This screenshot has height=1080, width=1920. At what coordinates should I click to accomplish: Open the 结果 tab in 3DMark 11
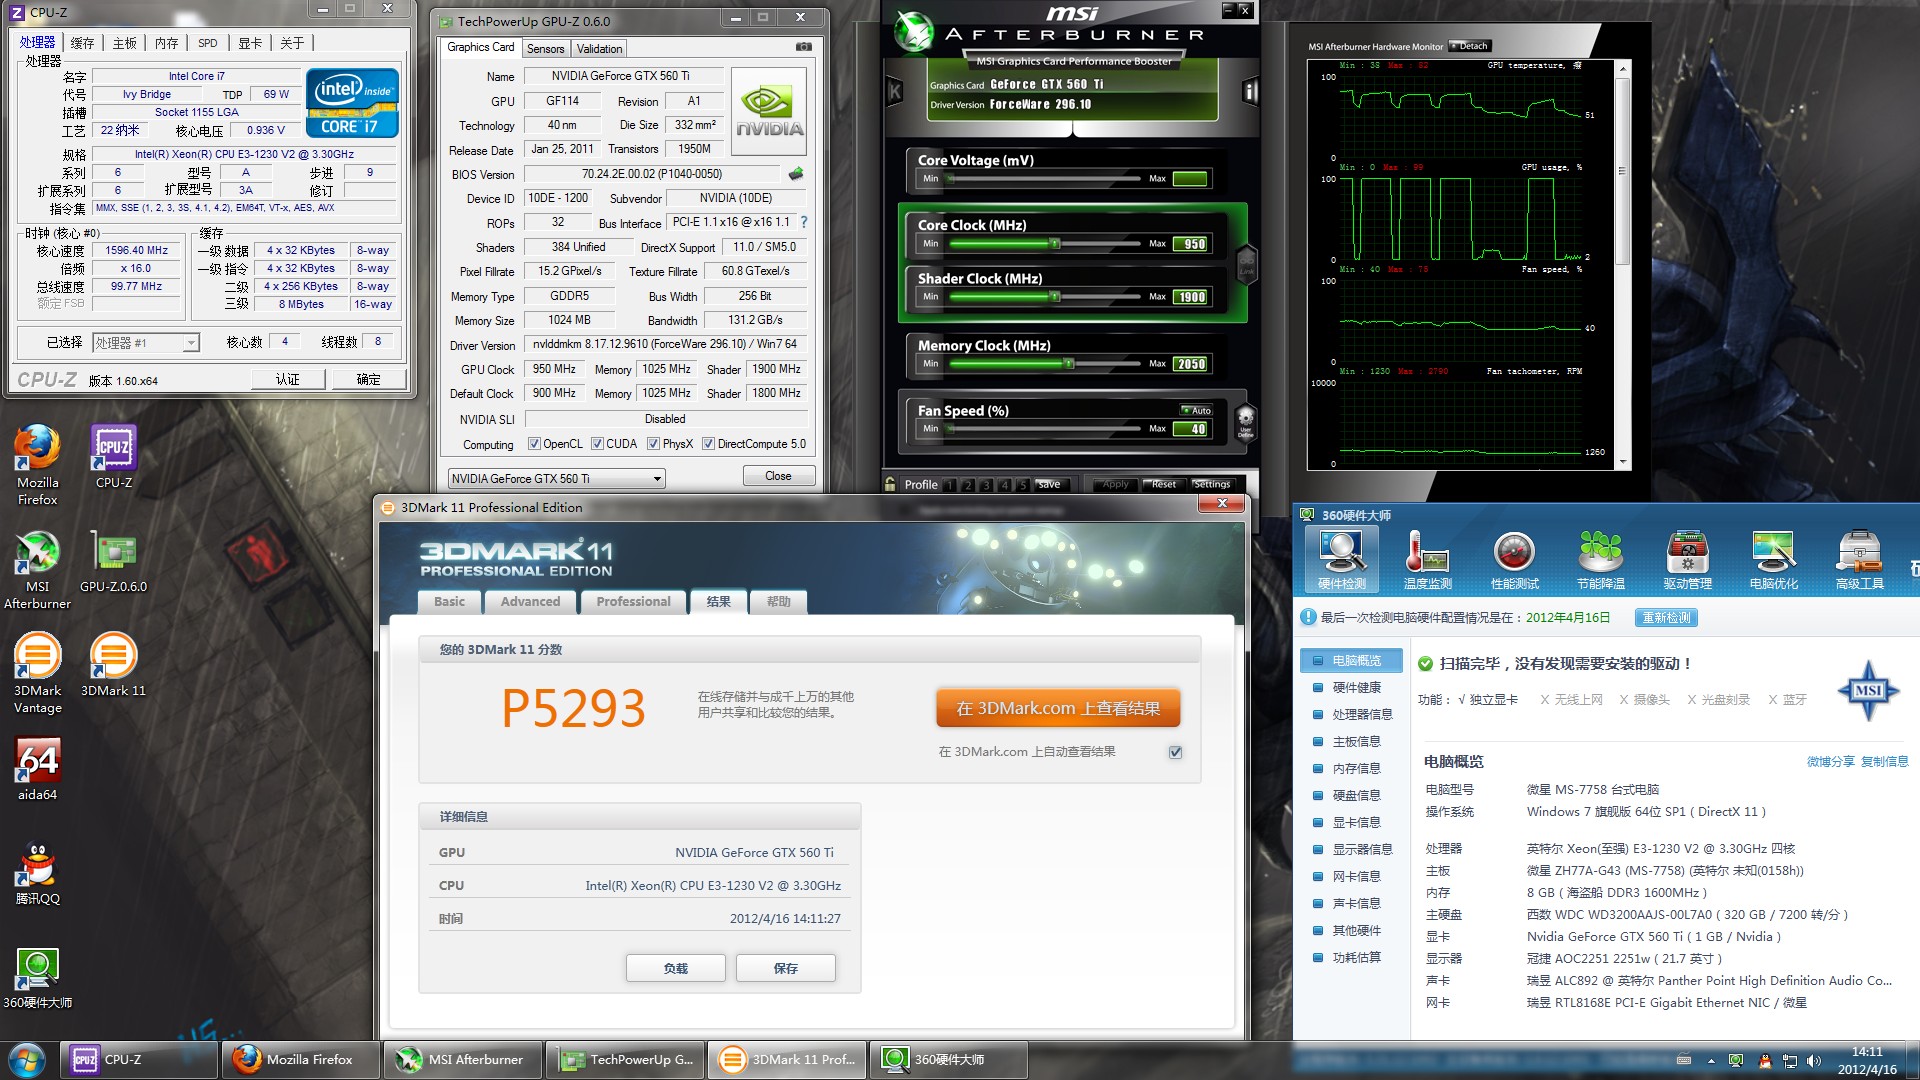click(x=718, y=601)
